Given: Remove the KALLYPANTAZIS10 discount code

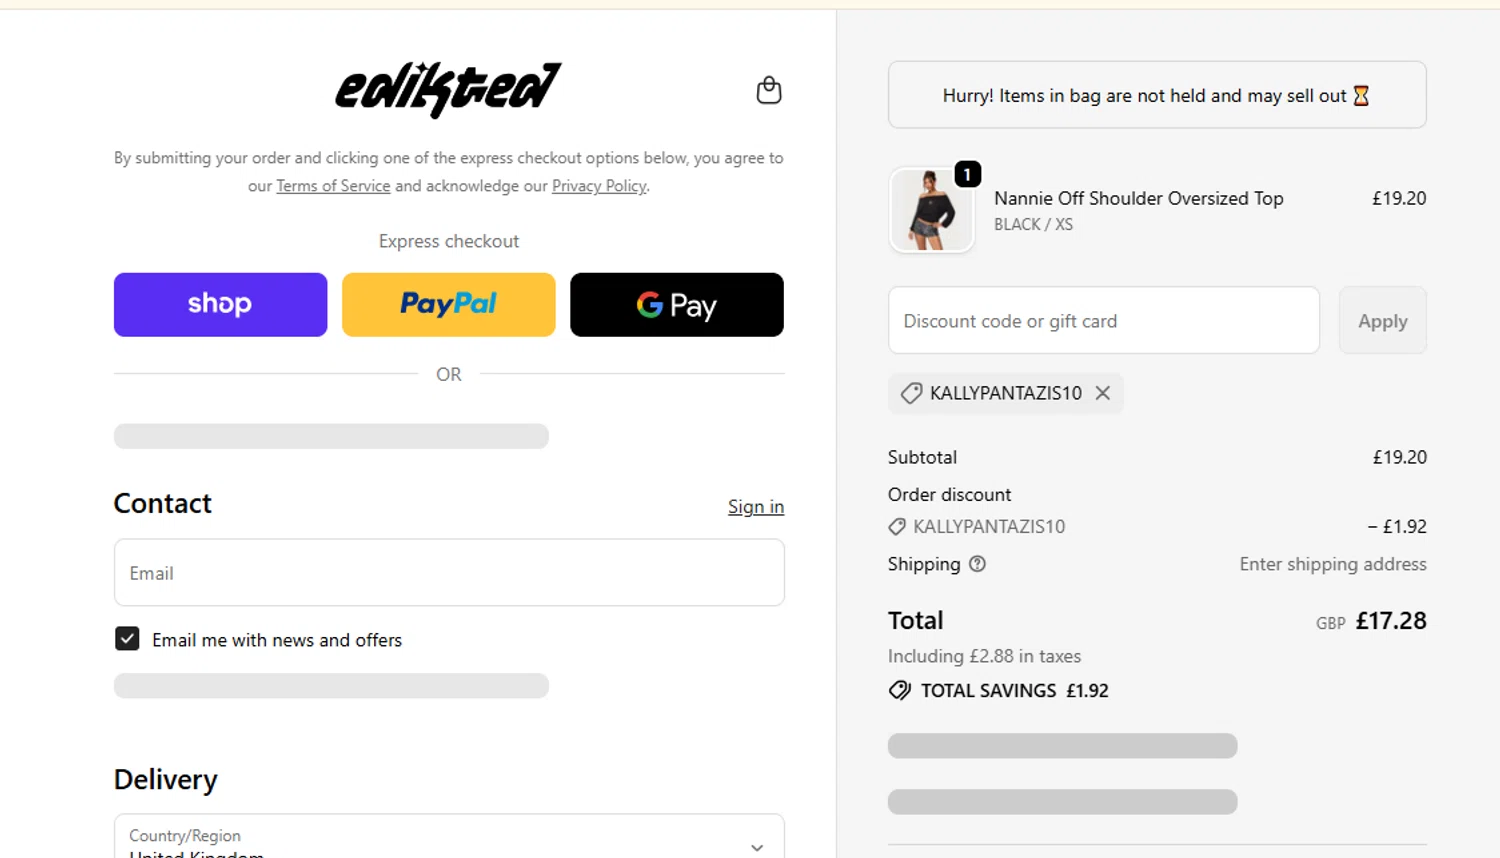Looking at the screenshot, I should pyautogui.click(x=1102, y=393).
